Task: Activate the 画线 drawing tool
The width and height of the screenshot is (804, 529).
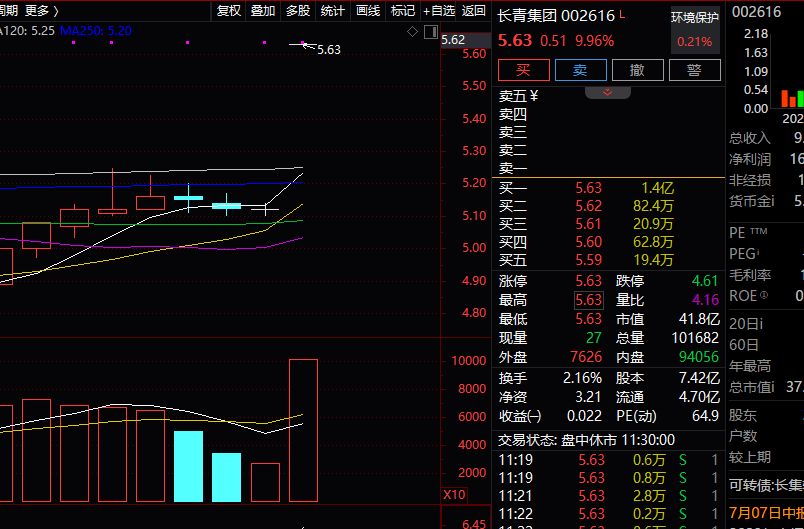Action: click(368, 10)
